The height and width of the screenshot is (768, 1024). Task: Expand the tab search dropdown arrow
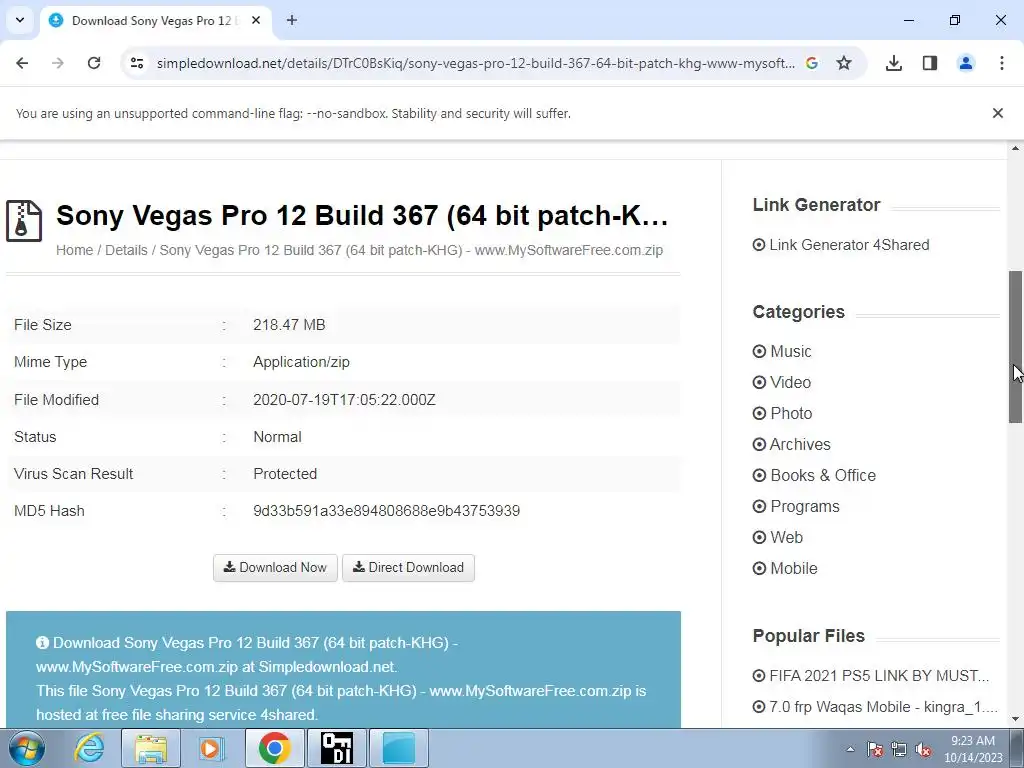20,20
